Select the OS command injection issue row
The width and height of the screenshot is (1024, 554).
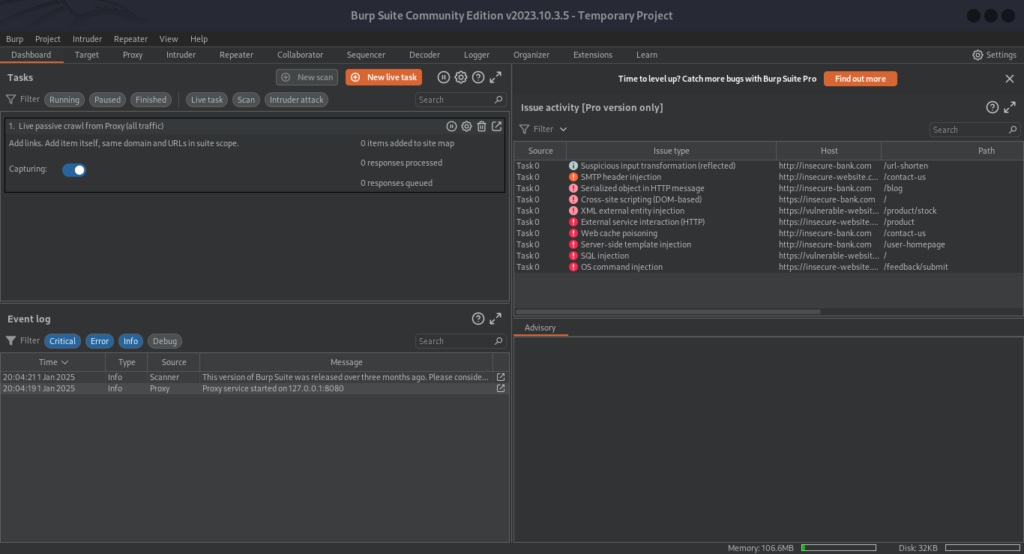[769, 267]
